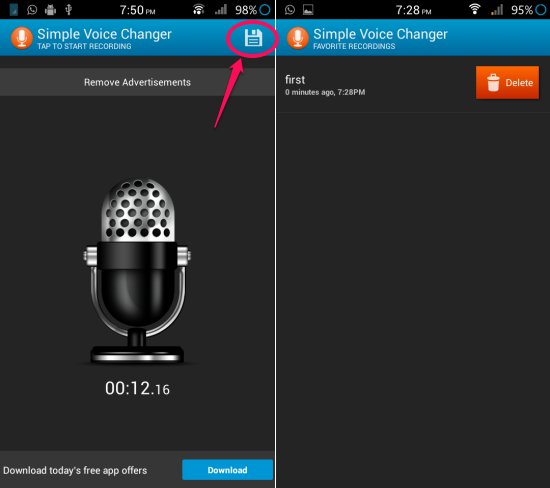Tap the signal bars icon in left status bar
The image size is (550, 488).
click(221, 9)
